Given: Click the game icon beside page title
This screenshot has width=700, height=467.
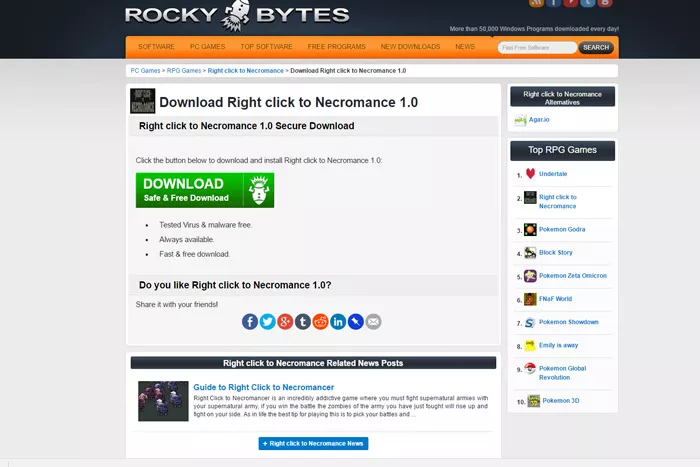Looking at the screenshot, I should point(142,101).
